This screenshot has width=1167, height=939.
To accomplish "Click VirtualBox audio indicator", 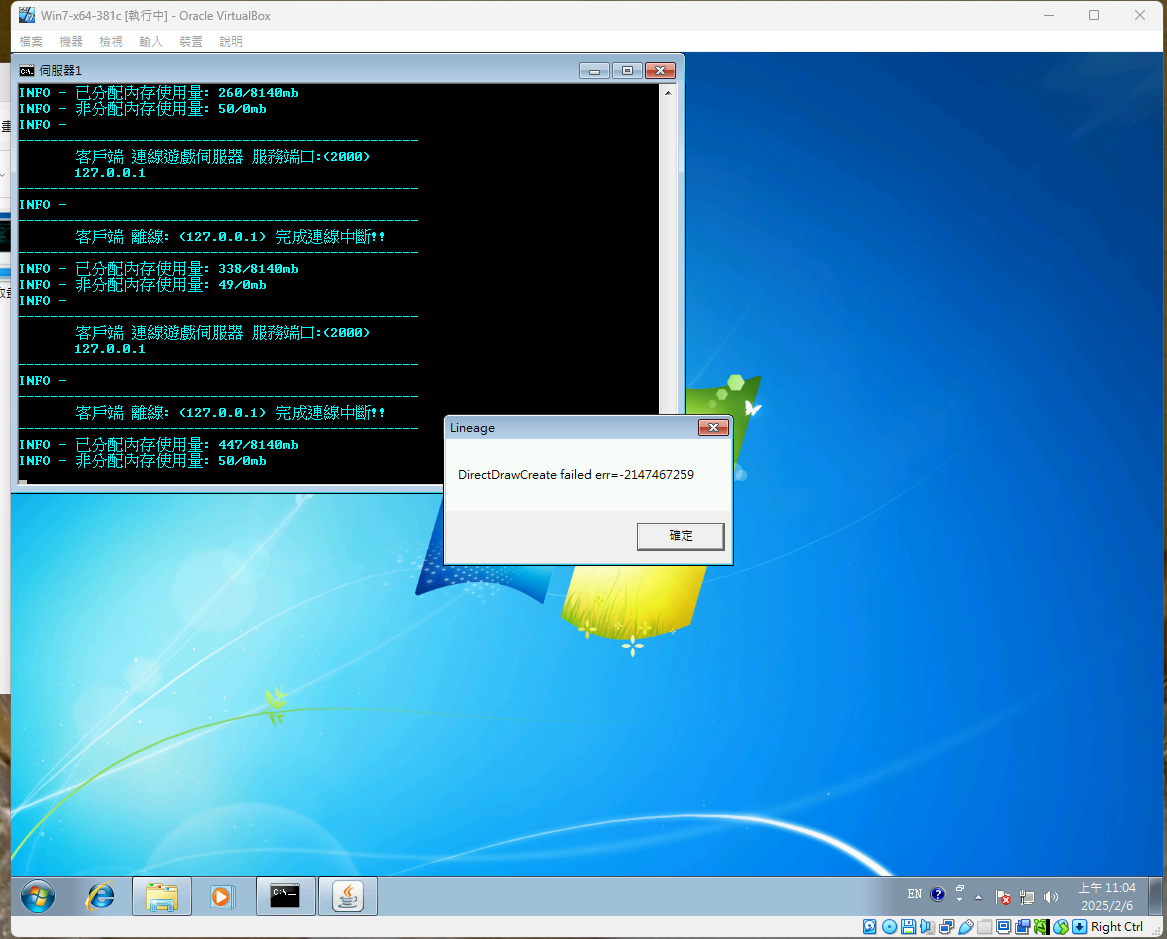I will click(927, 927).
